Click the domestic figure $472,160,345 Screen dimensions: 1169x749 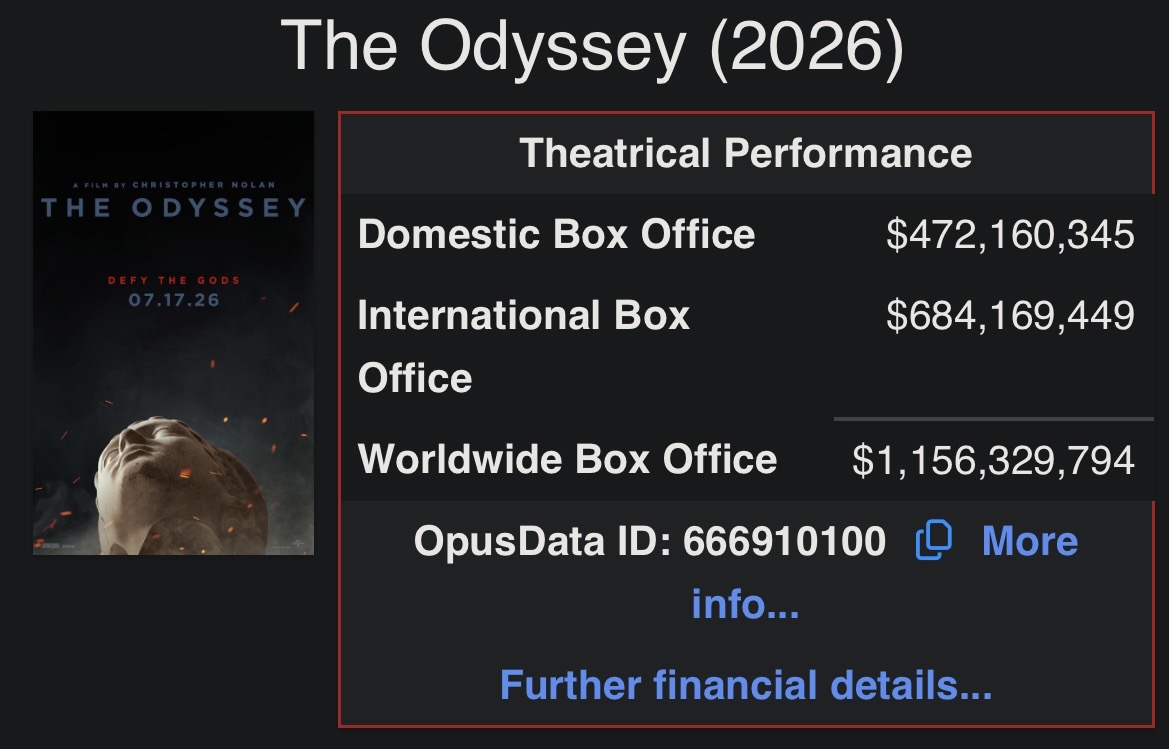tap(1010, 234)
